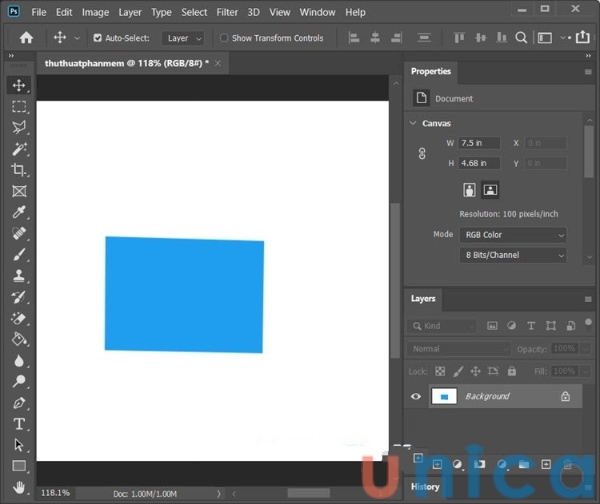Screen dimensions: 600x504
Task: Enable Show Transform Controls checkbox
Action: click(x=225, y=38)
